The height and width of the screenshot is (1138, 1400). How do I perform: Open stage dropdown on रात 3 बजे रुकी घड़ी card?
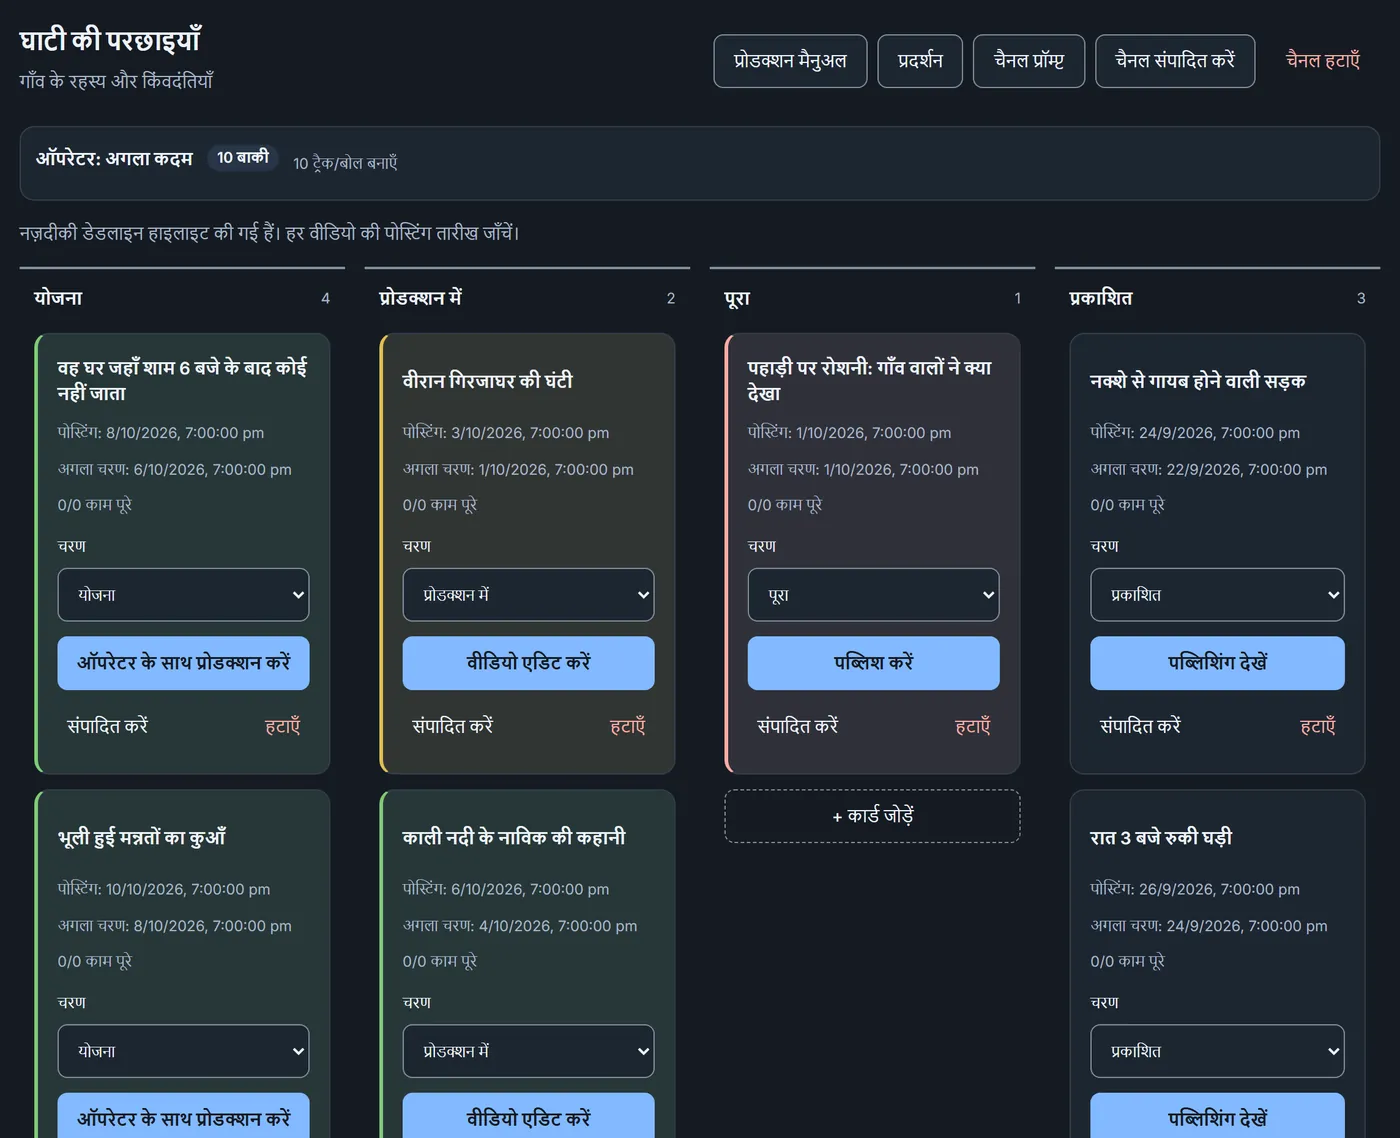click(x=1217, y=1051)
